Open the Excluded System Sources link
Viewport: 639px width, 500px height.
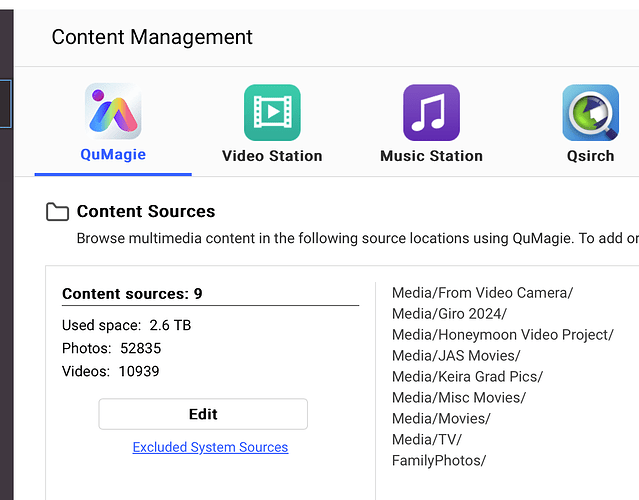(x=210, y=447)
